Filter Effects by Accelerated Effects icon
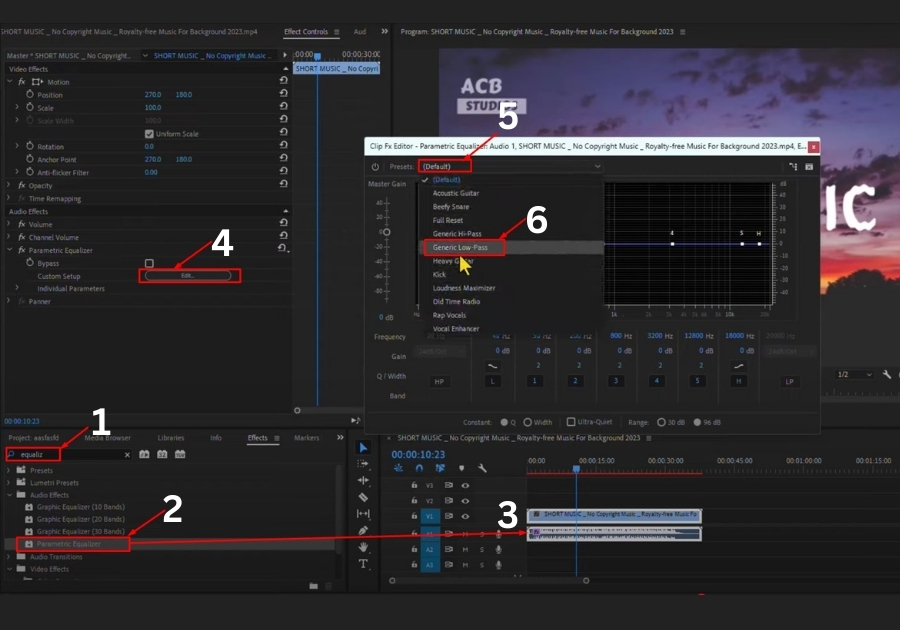The height and width of the screenshot is (630, 900). pyautogui.click(x=144, y=454)
